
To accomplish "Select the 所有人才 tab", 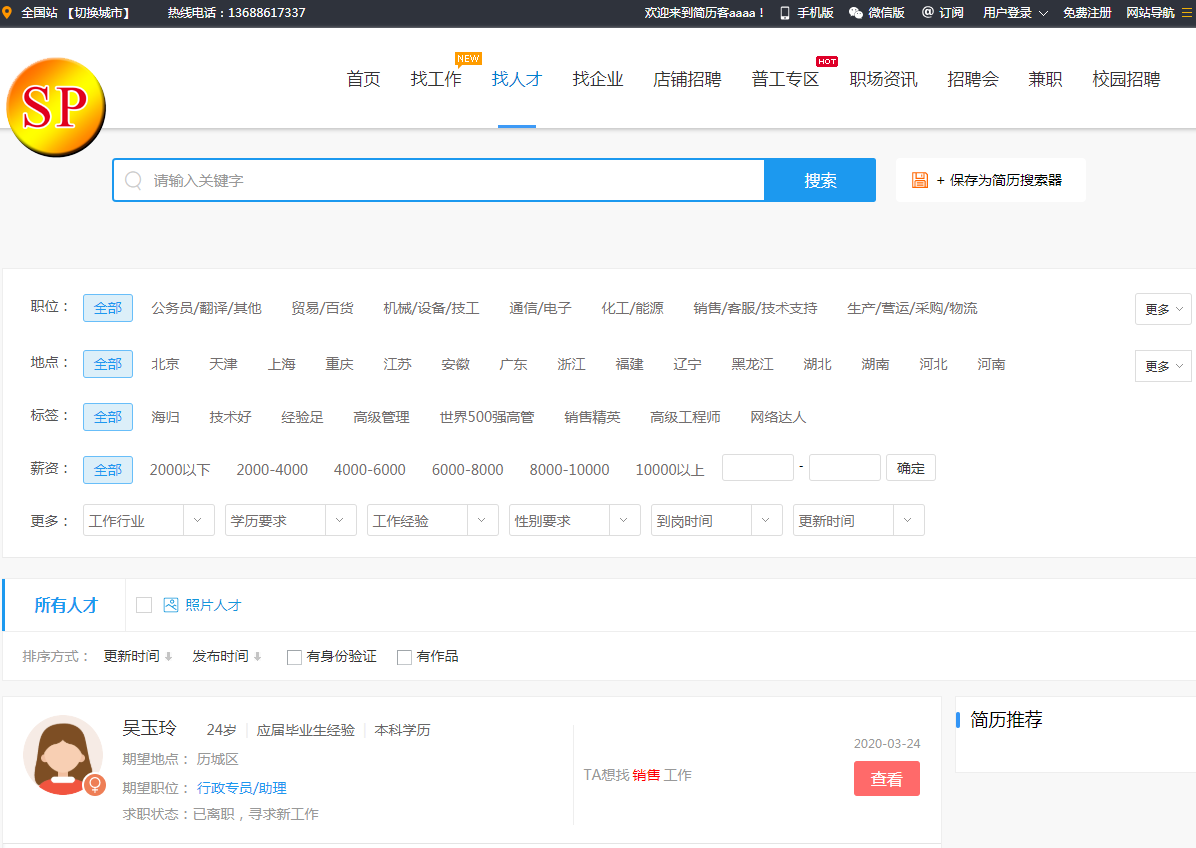I will point(66,605).
